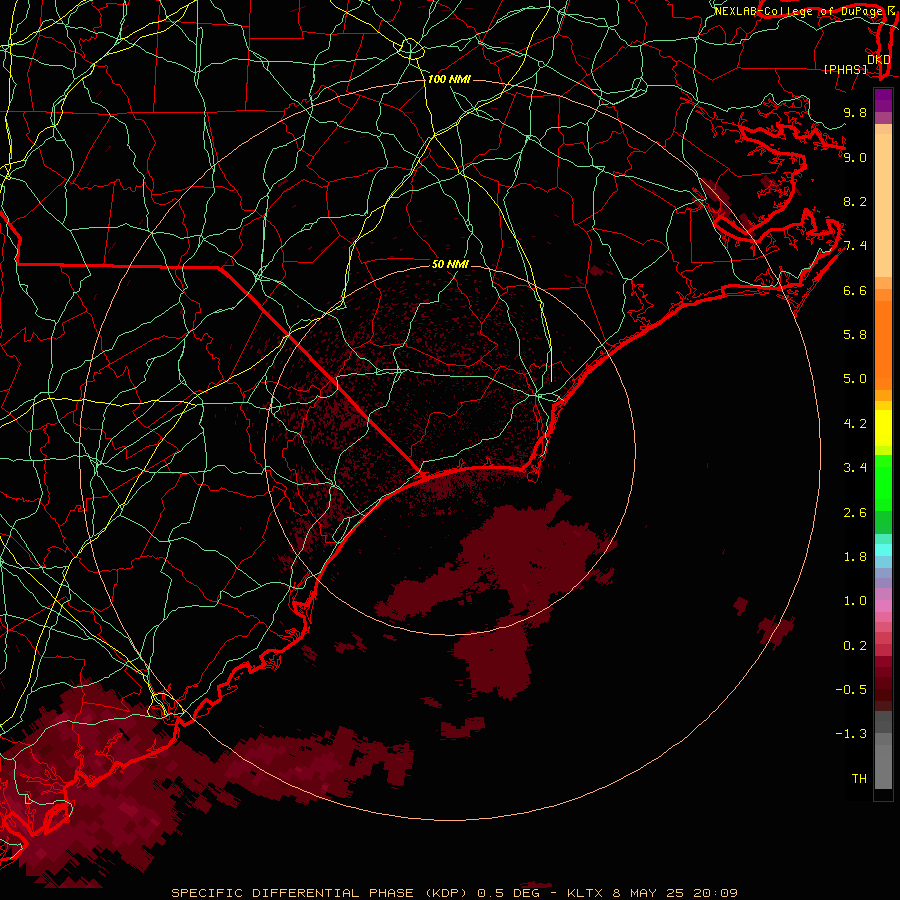The image size is (900, 900).
Task: Click the 9.8 value on color scale
Action: tap(855, 112)
